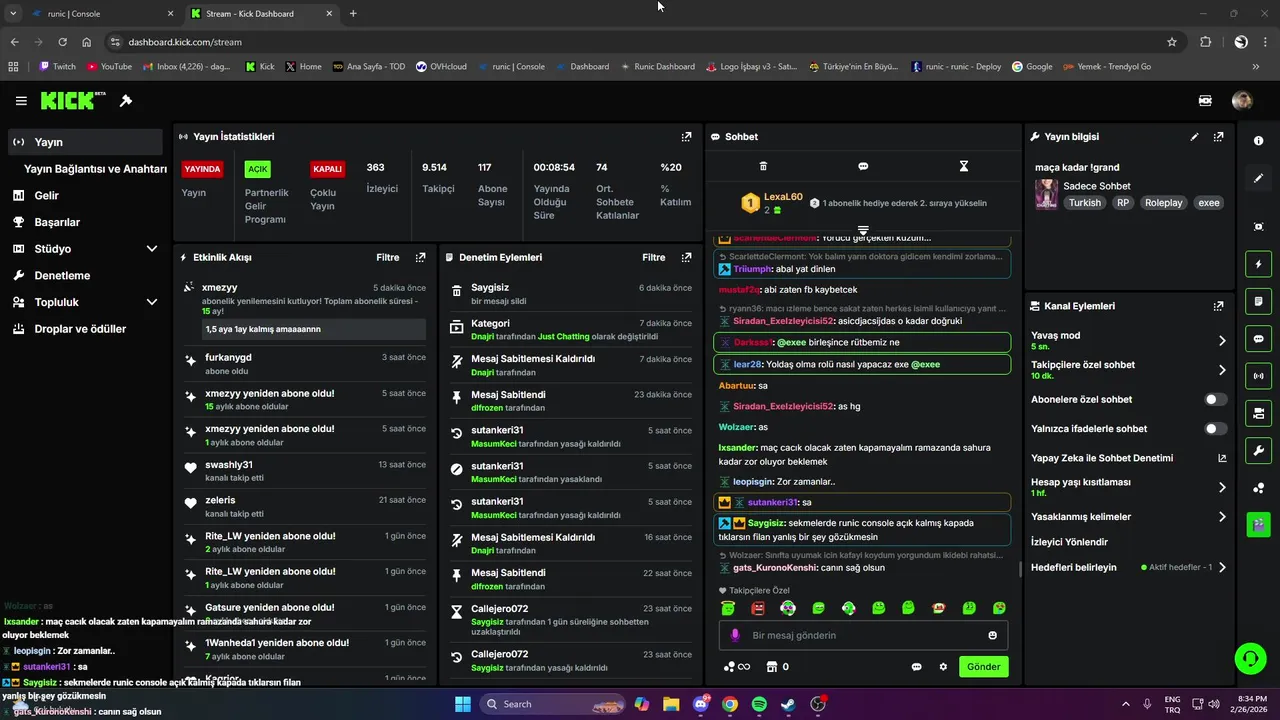Viewport: 1280px width, 720px height.
Task: Open Filtre in Etkinlik Akışı panel
Action: coord(388,257)
